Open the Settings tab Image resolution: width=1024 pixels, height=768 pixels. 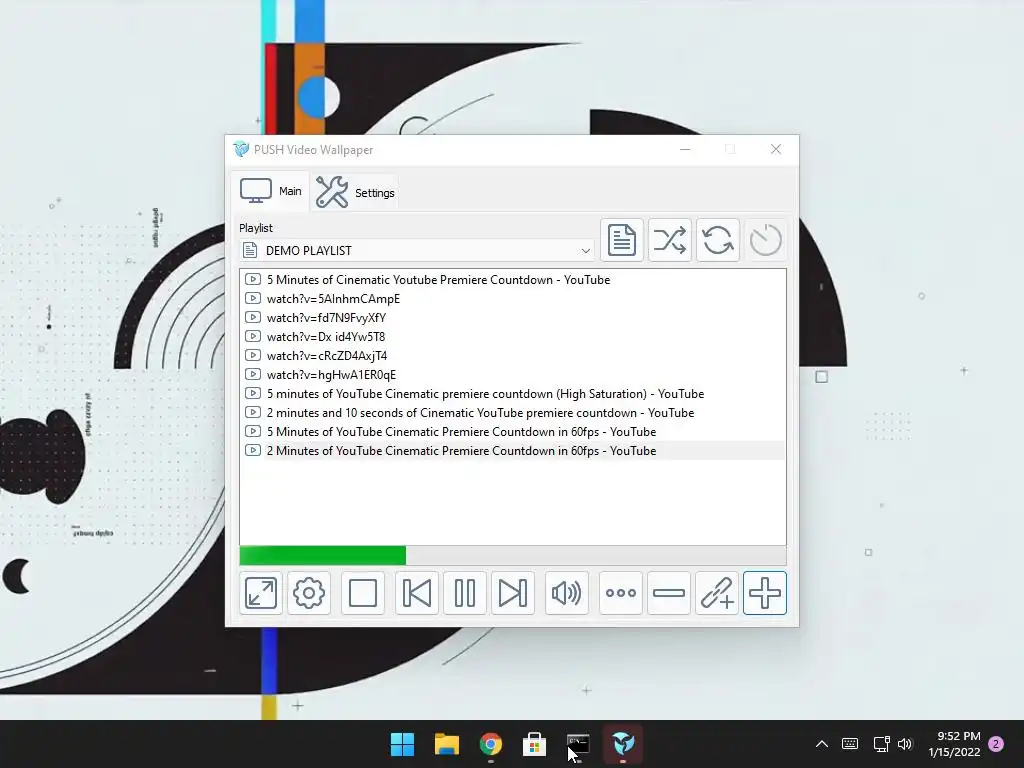(355, 192)
